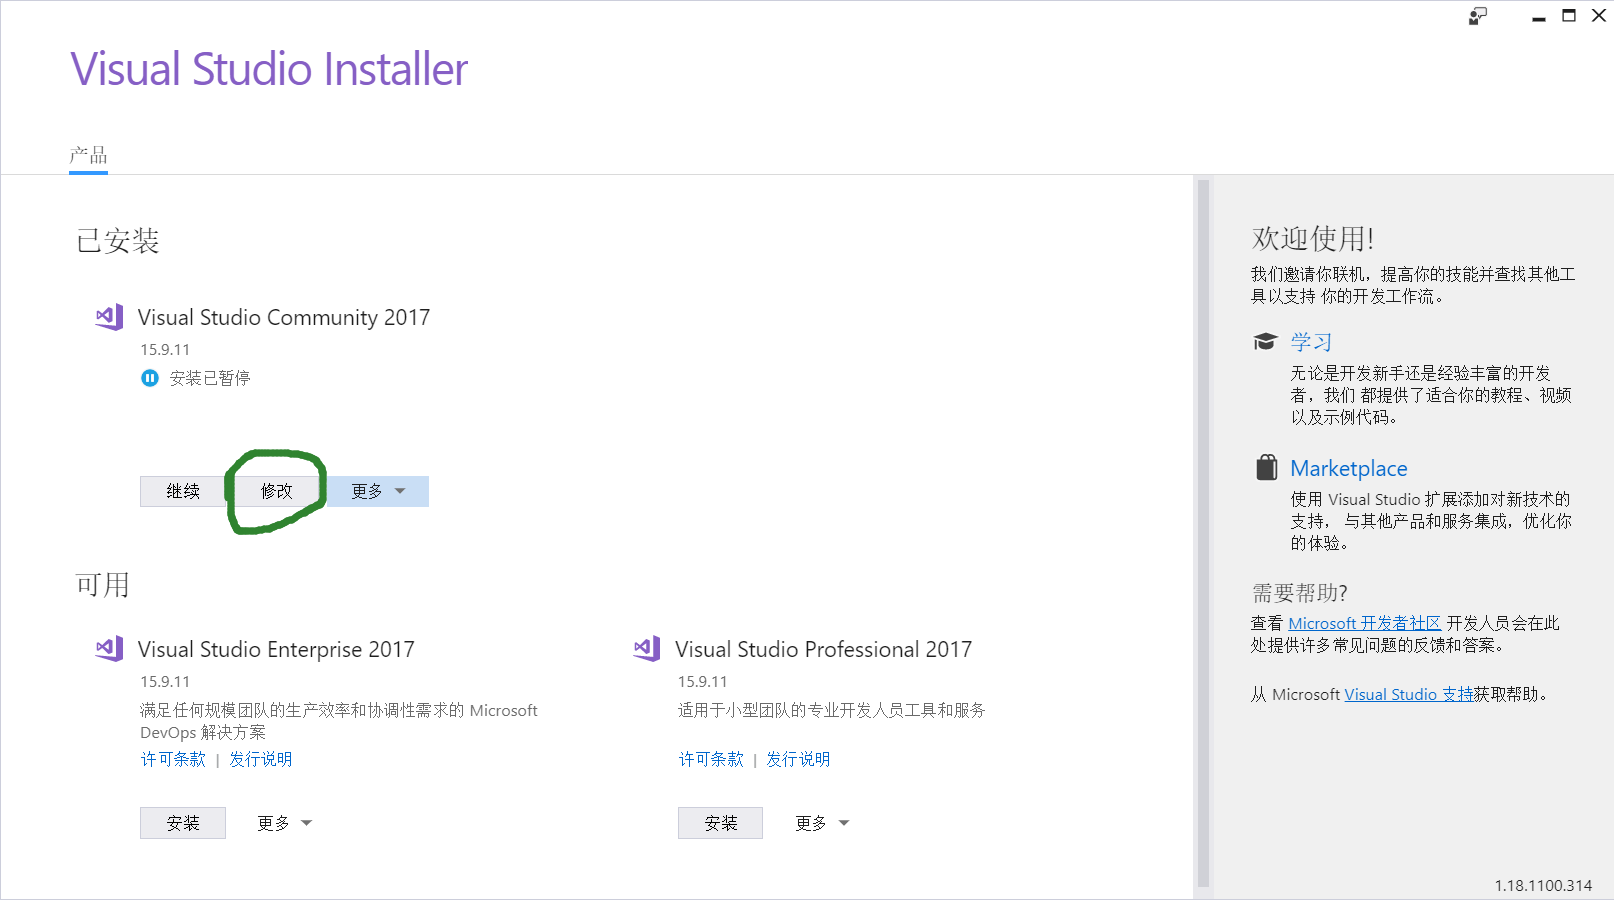Open 发行说明 under Visual Studio Enterprise 2017
1614x900 pixels.
click(259, 758)
